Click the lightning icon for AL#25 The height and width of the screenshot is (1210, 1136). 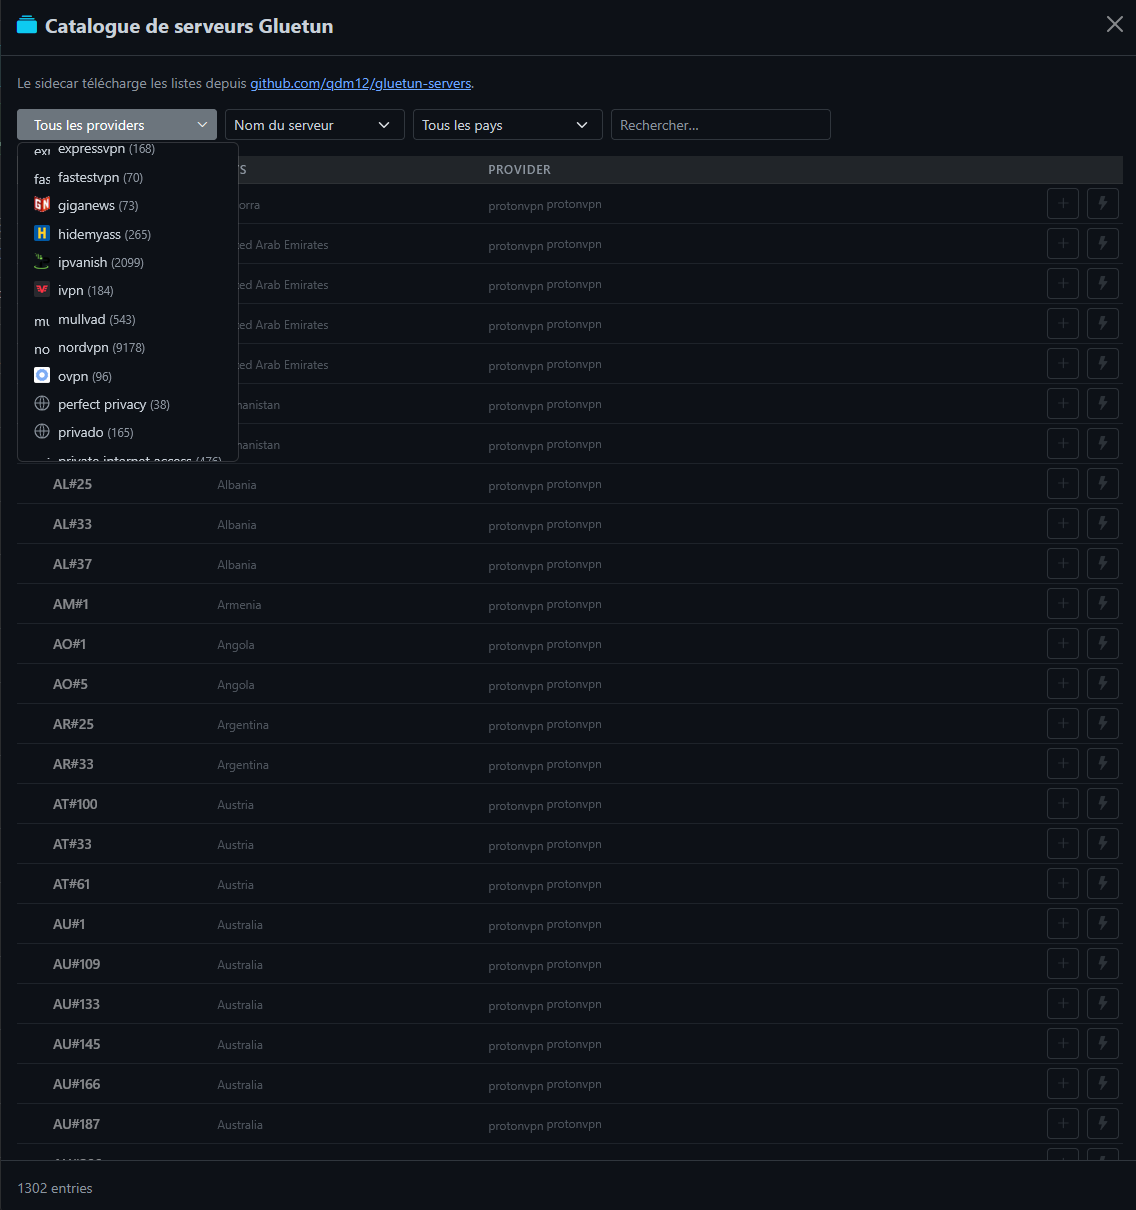(x=1103, y=483)
